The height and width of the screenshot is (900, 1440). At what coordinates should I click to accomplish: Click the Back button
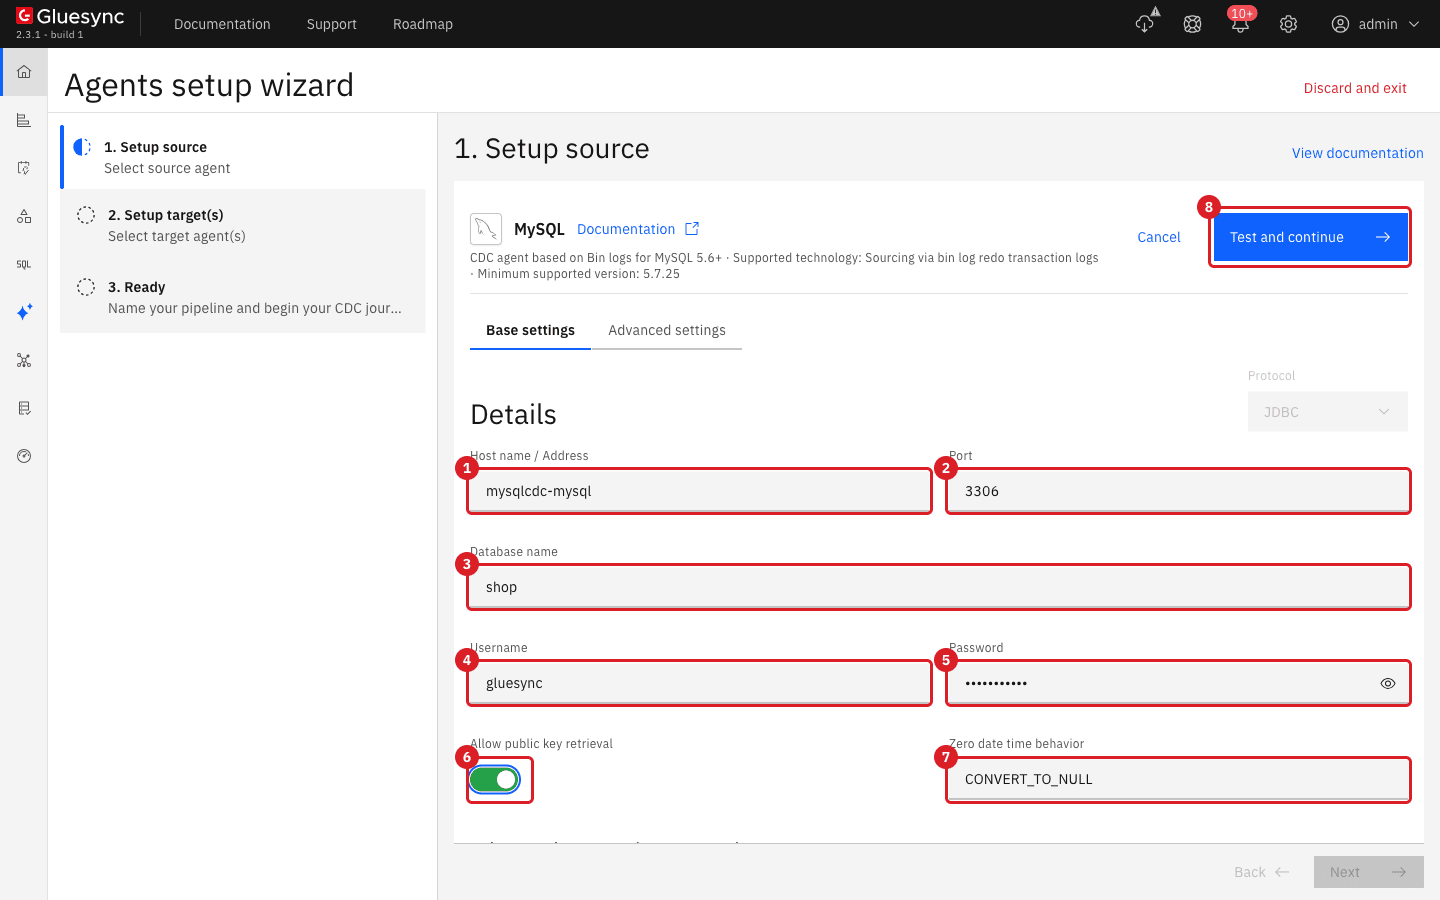pyautogui.click(x=1262, y=872)
